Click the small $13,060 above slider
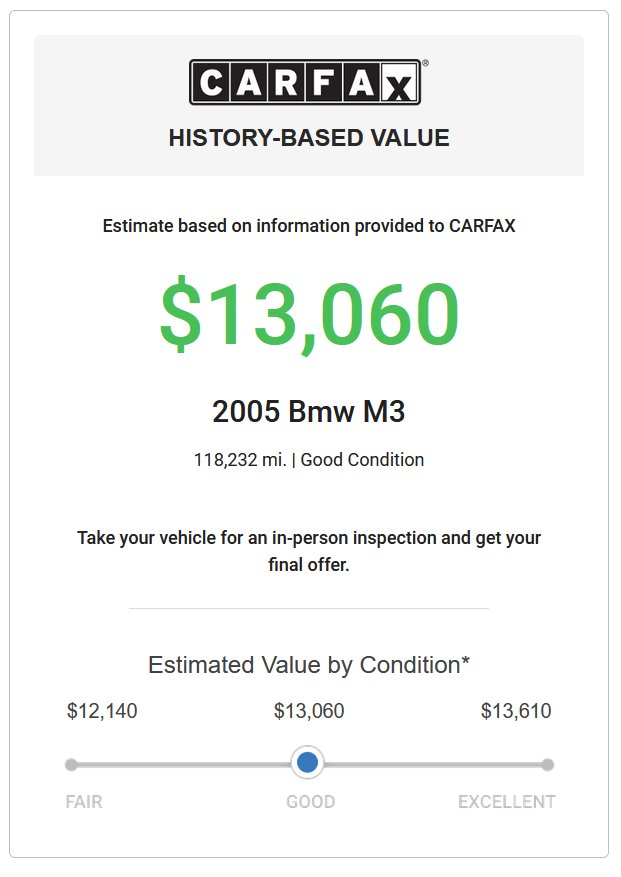621x877 pixels. pos(309,711)
